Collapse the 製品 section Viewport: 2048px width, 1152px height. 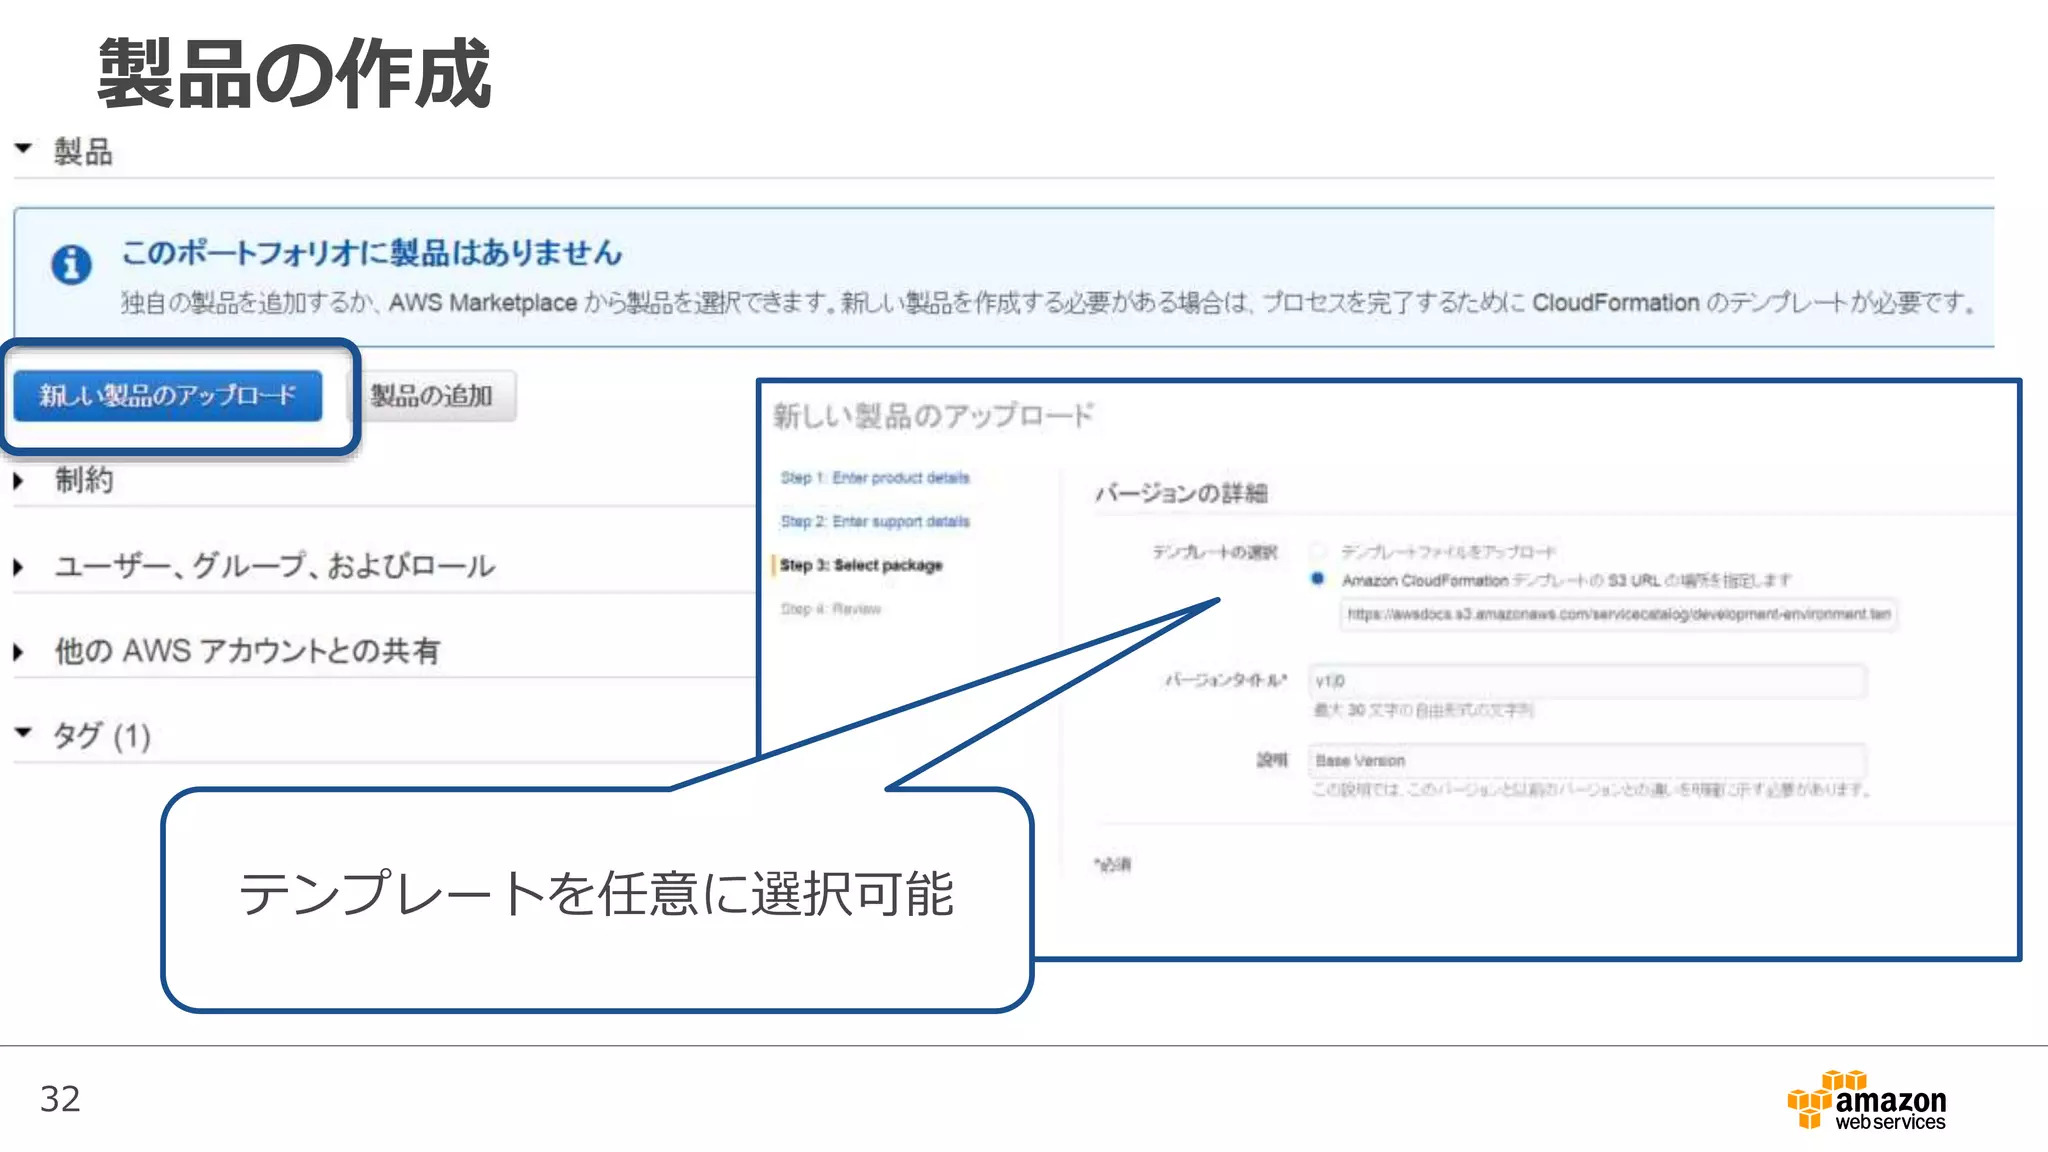coord(23,149)
